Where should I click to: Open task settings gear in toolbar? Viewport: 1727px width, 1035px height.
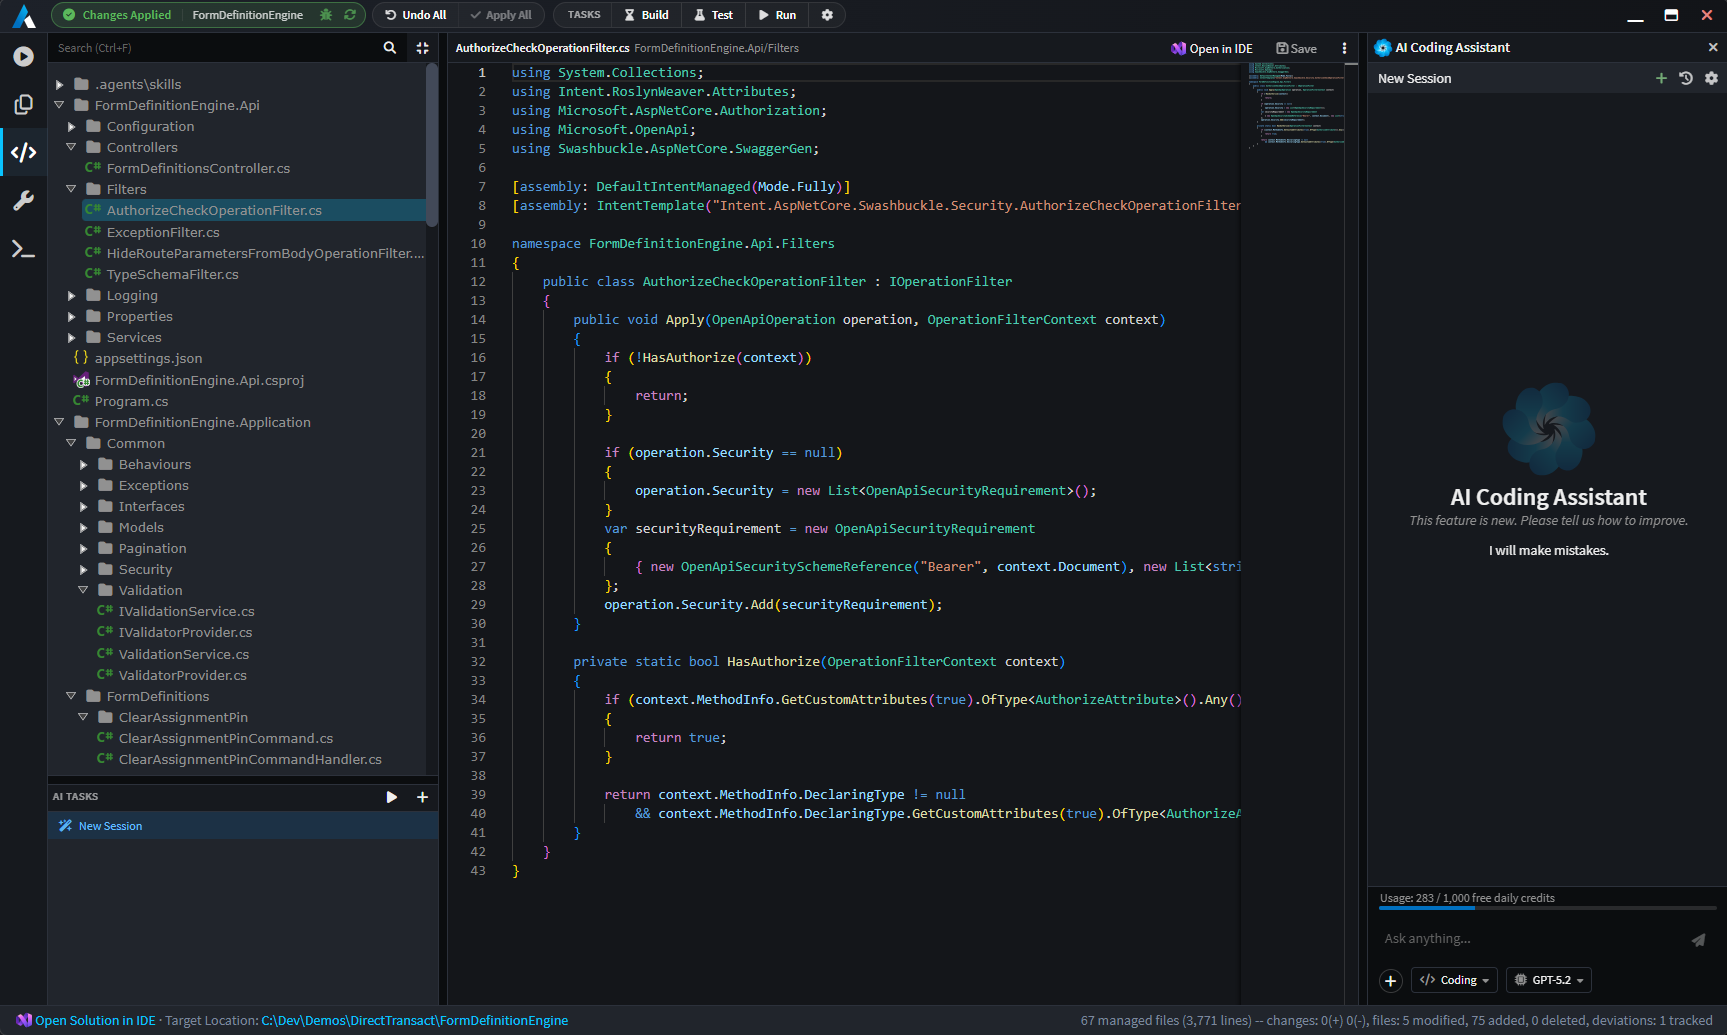(x=827, y=15)
